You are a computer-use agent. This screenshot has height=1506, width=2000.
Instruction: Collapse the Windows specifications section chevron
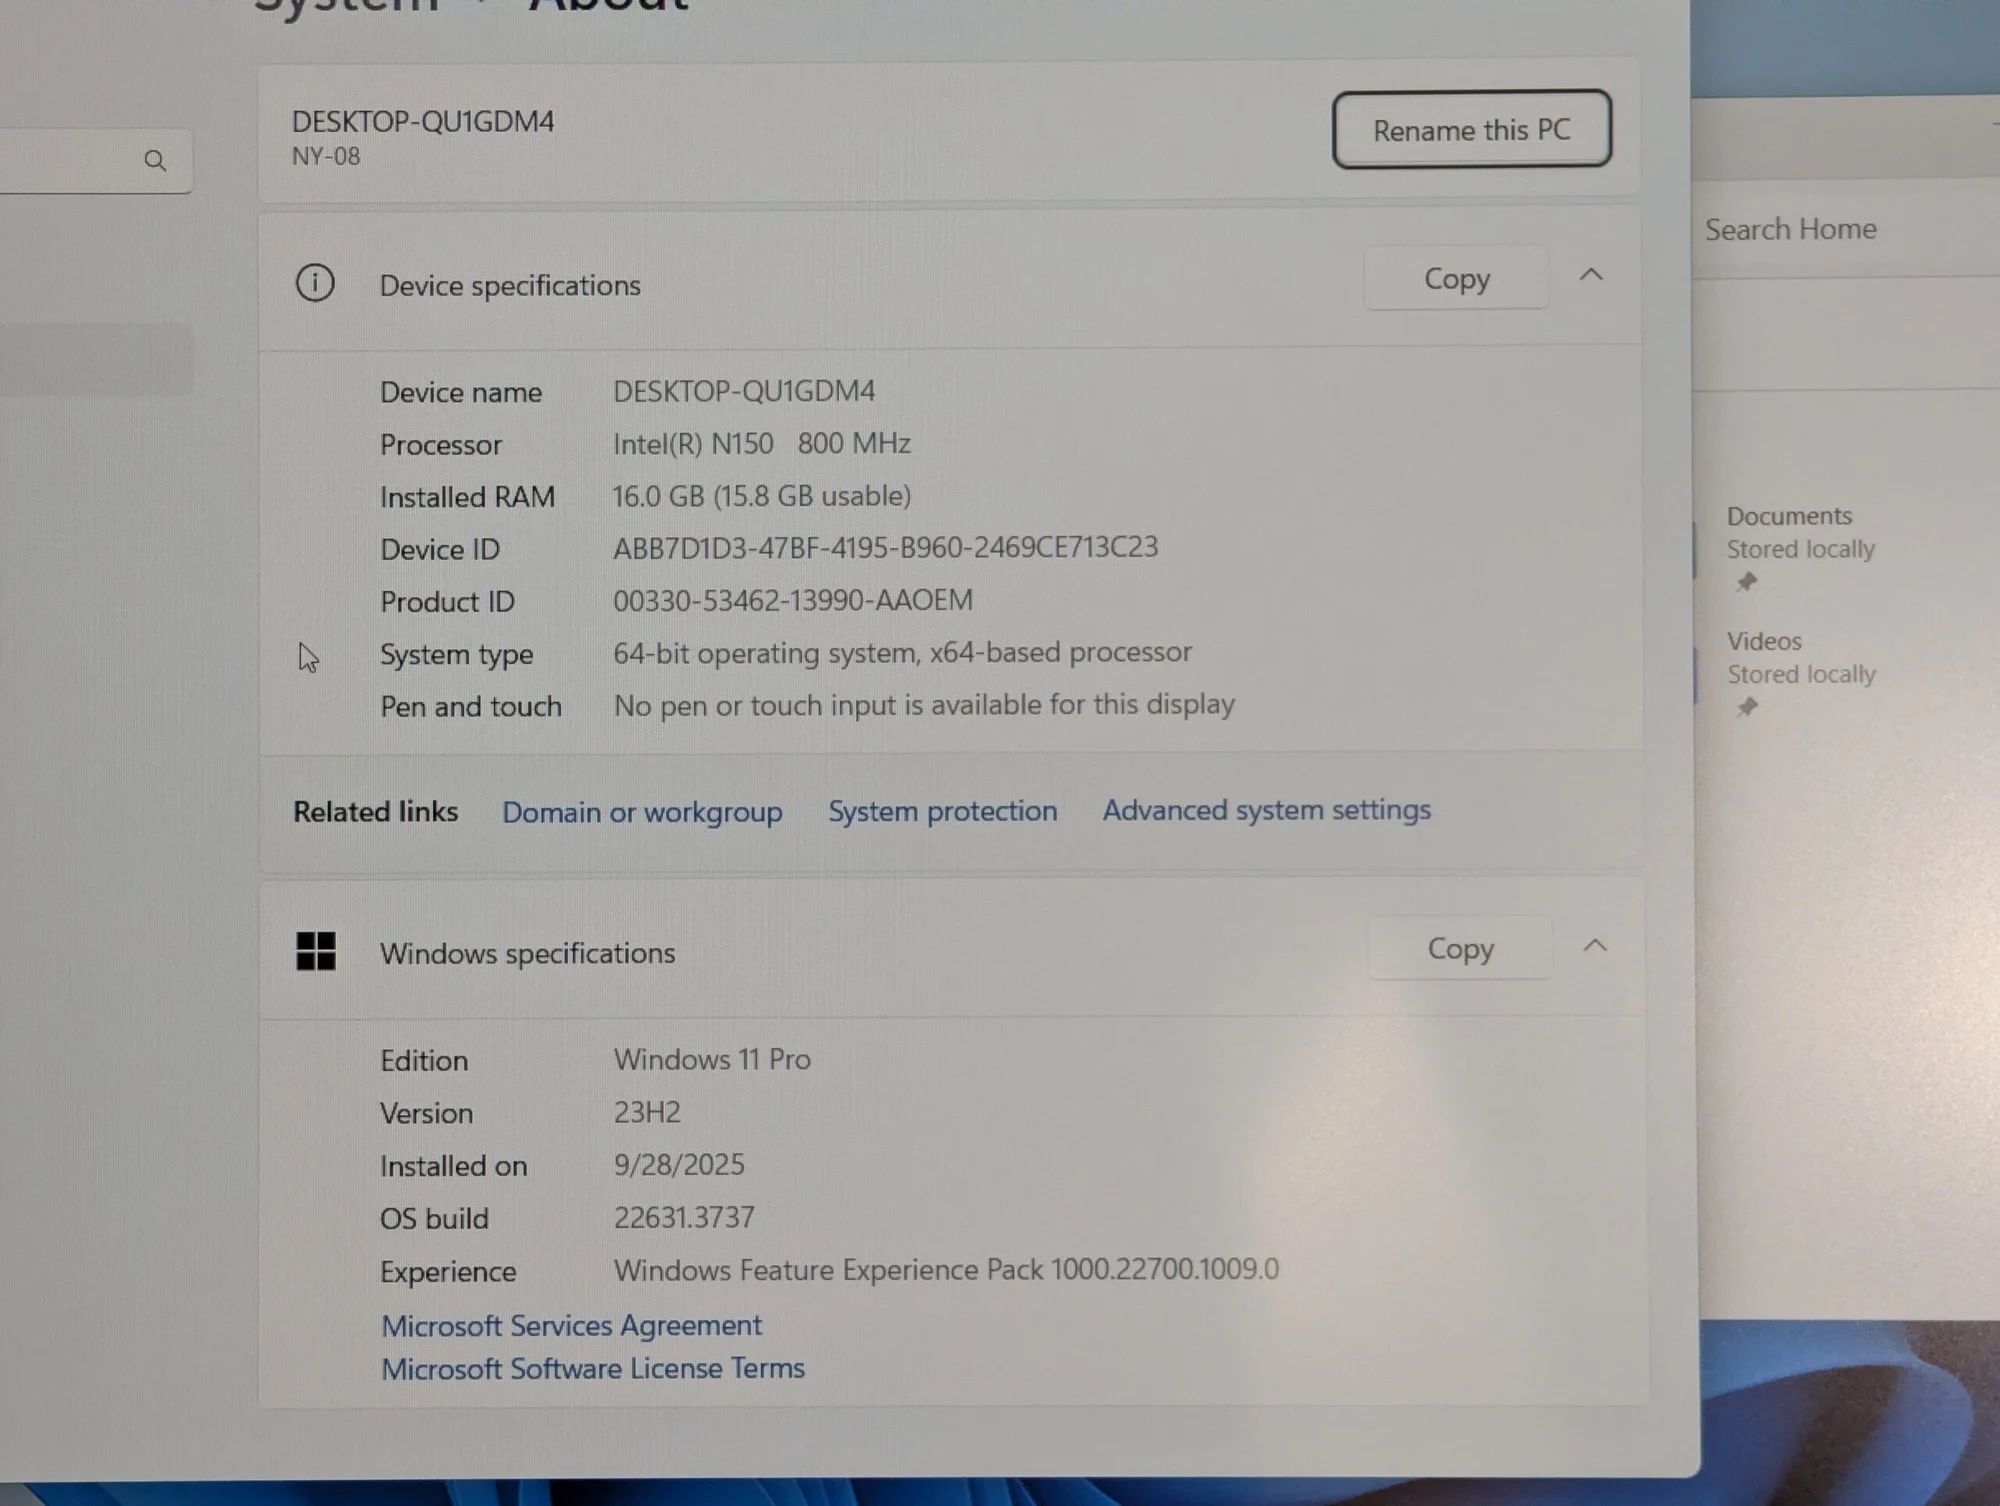1595,946
